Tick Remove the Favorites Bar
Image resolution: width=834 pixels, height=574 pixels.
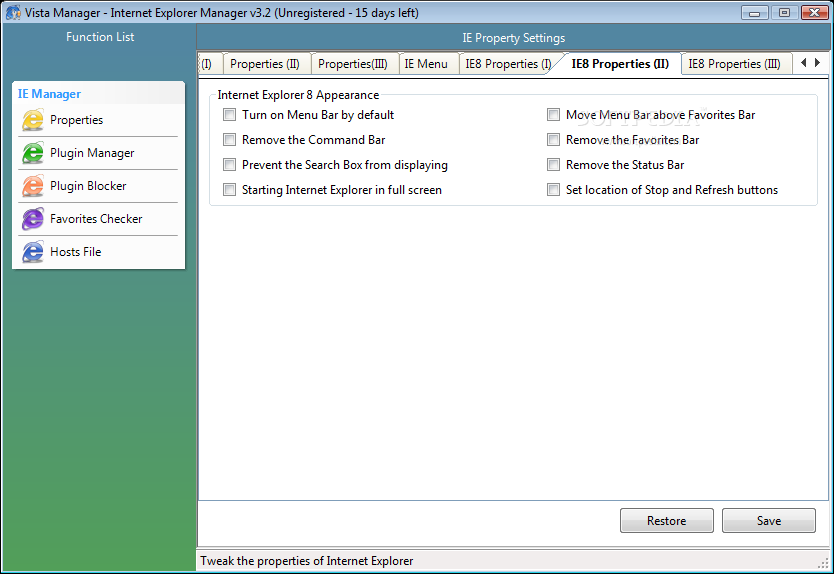click(554, 140)
